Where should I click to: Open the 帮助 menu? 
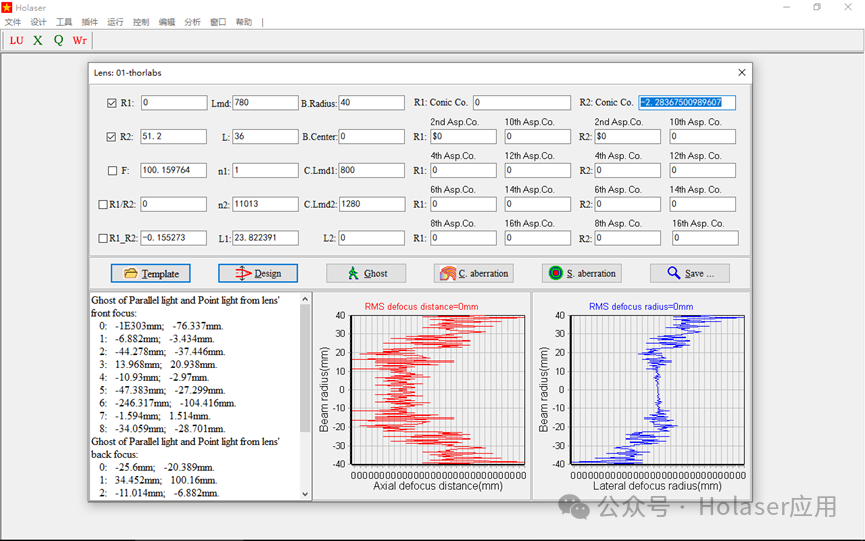244,22
